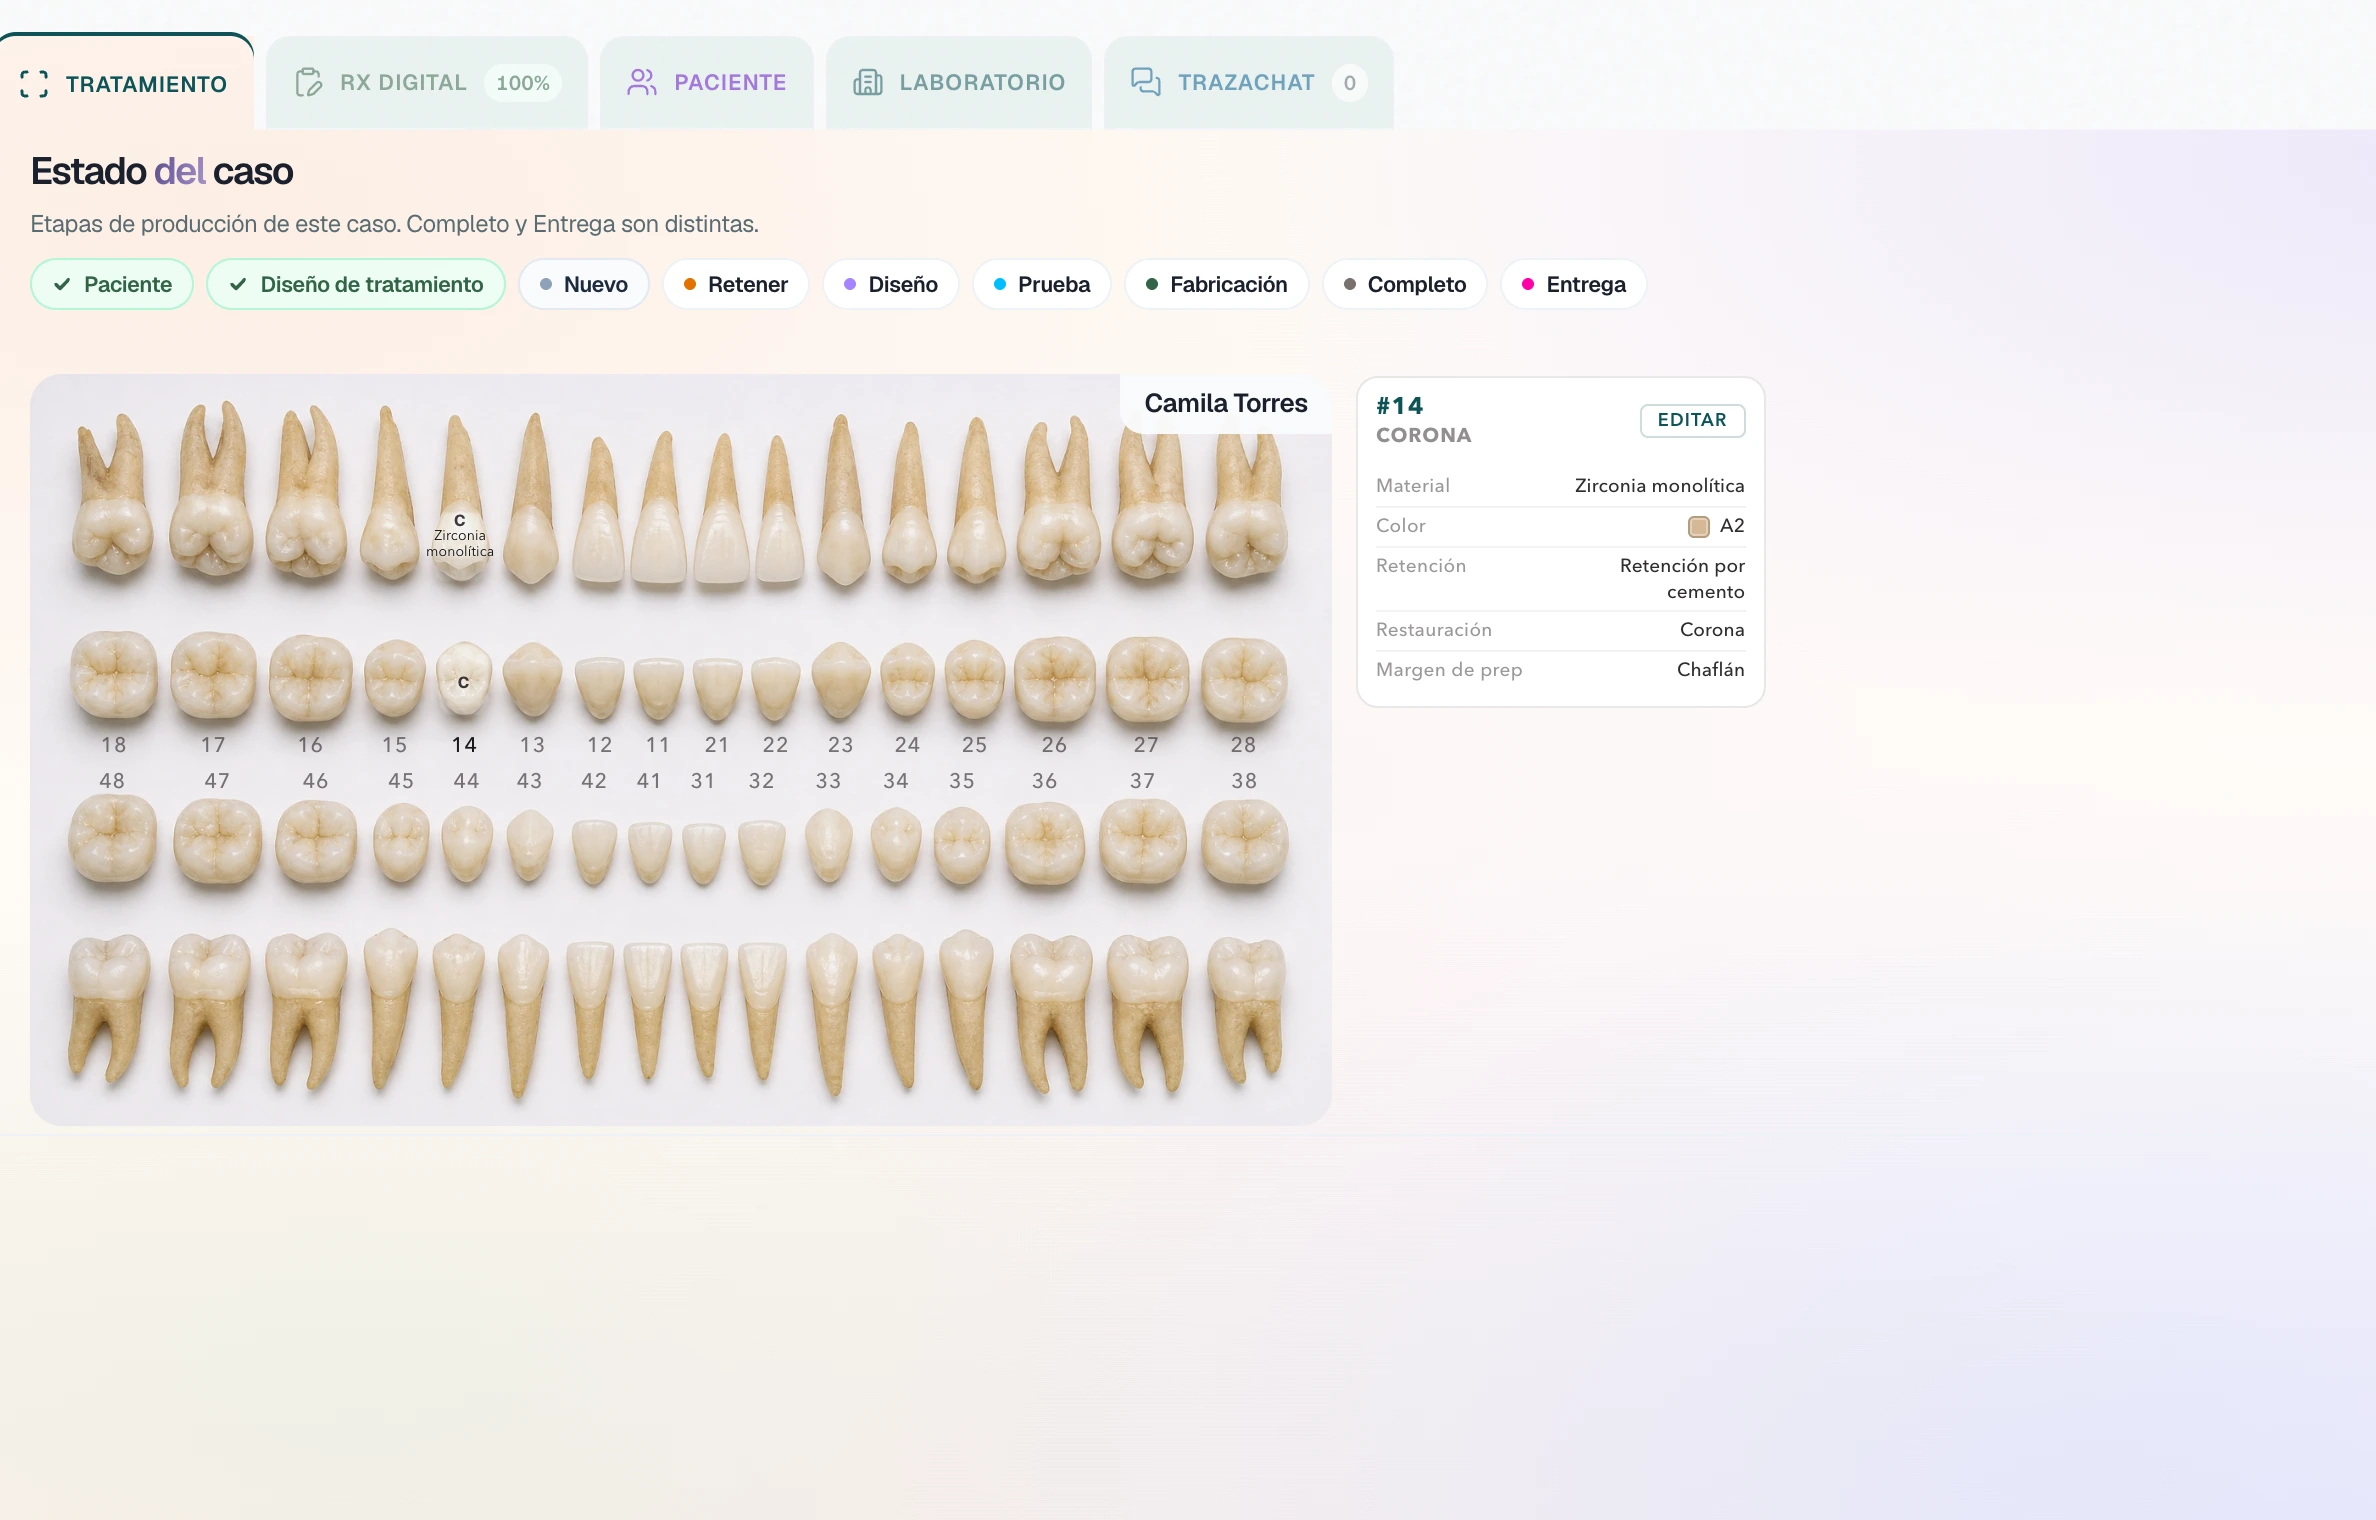Click the 0 counter badge on TrazaChat

[1349, 83]
